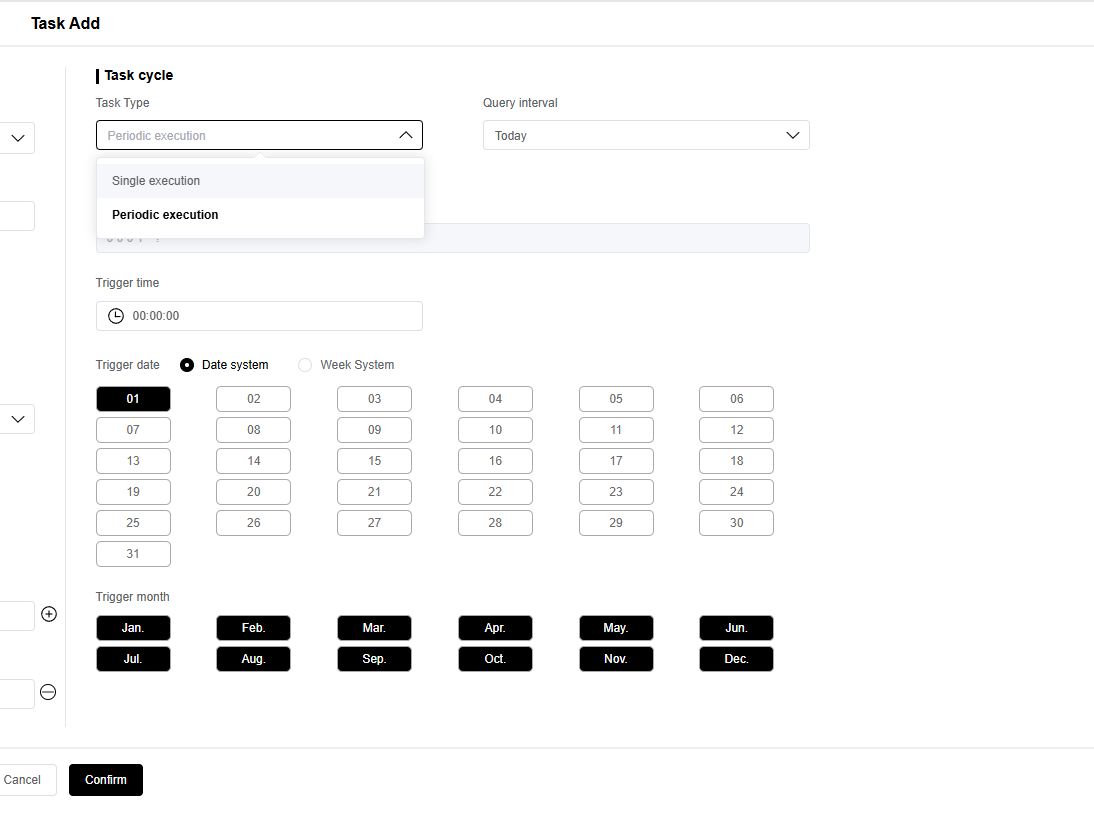
Task: Deselect the Dec. trigger month
Action: [x=736, y=659]
